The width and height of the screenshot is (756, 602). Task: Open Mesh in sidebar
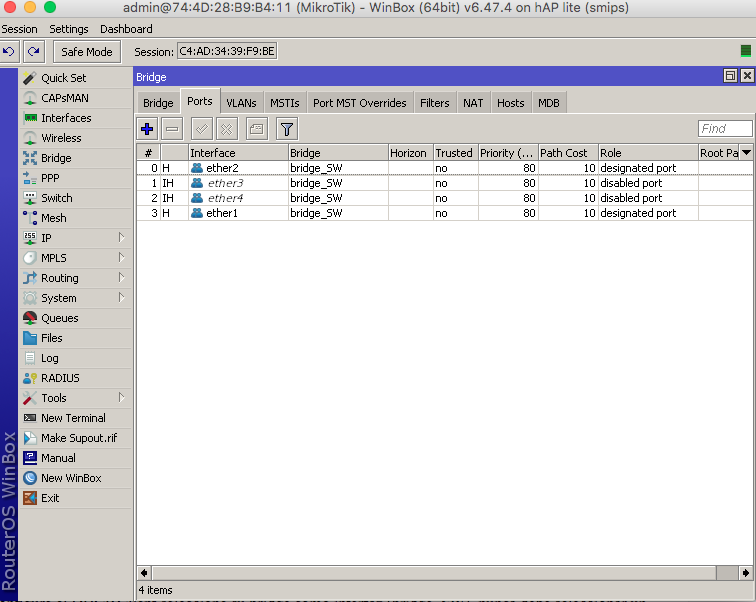75,218
